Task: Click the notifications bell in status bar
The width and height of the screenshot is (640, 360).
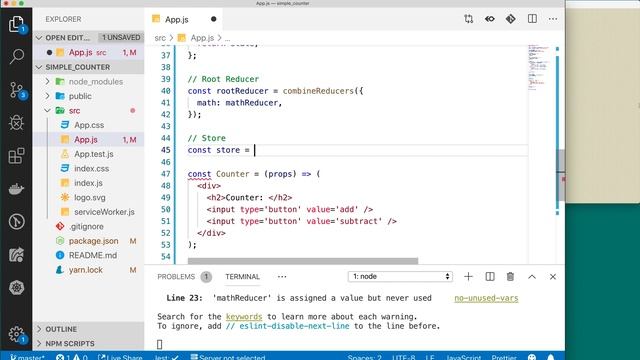Action: 551,357
